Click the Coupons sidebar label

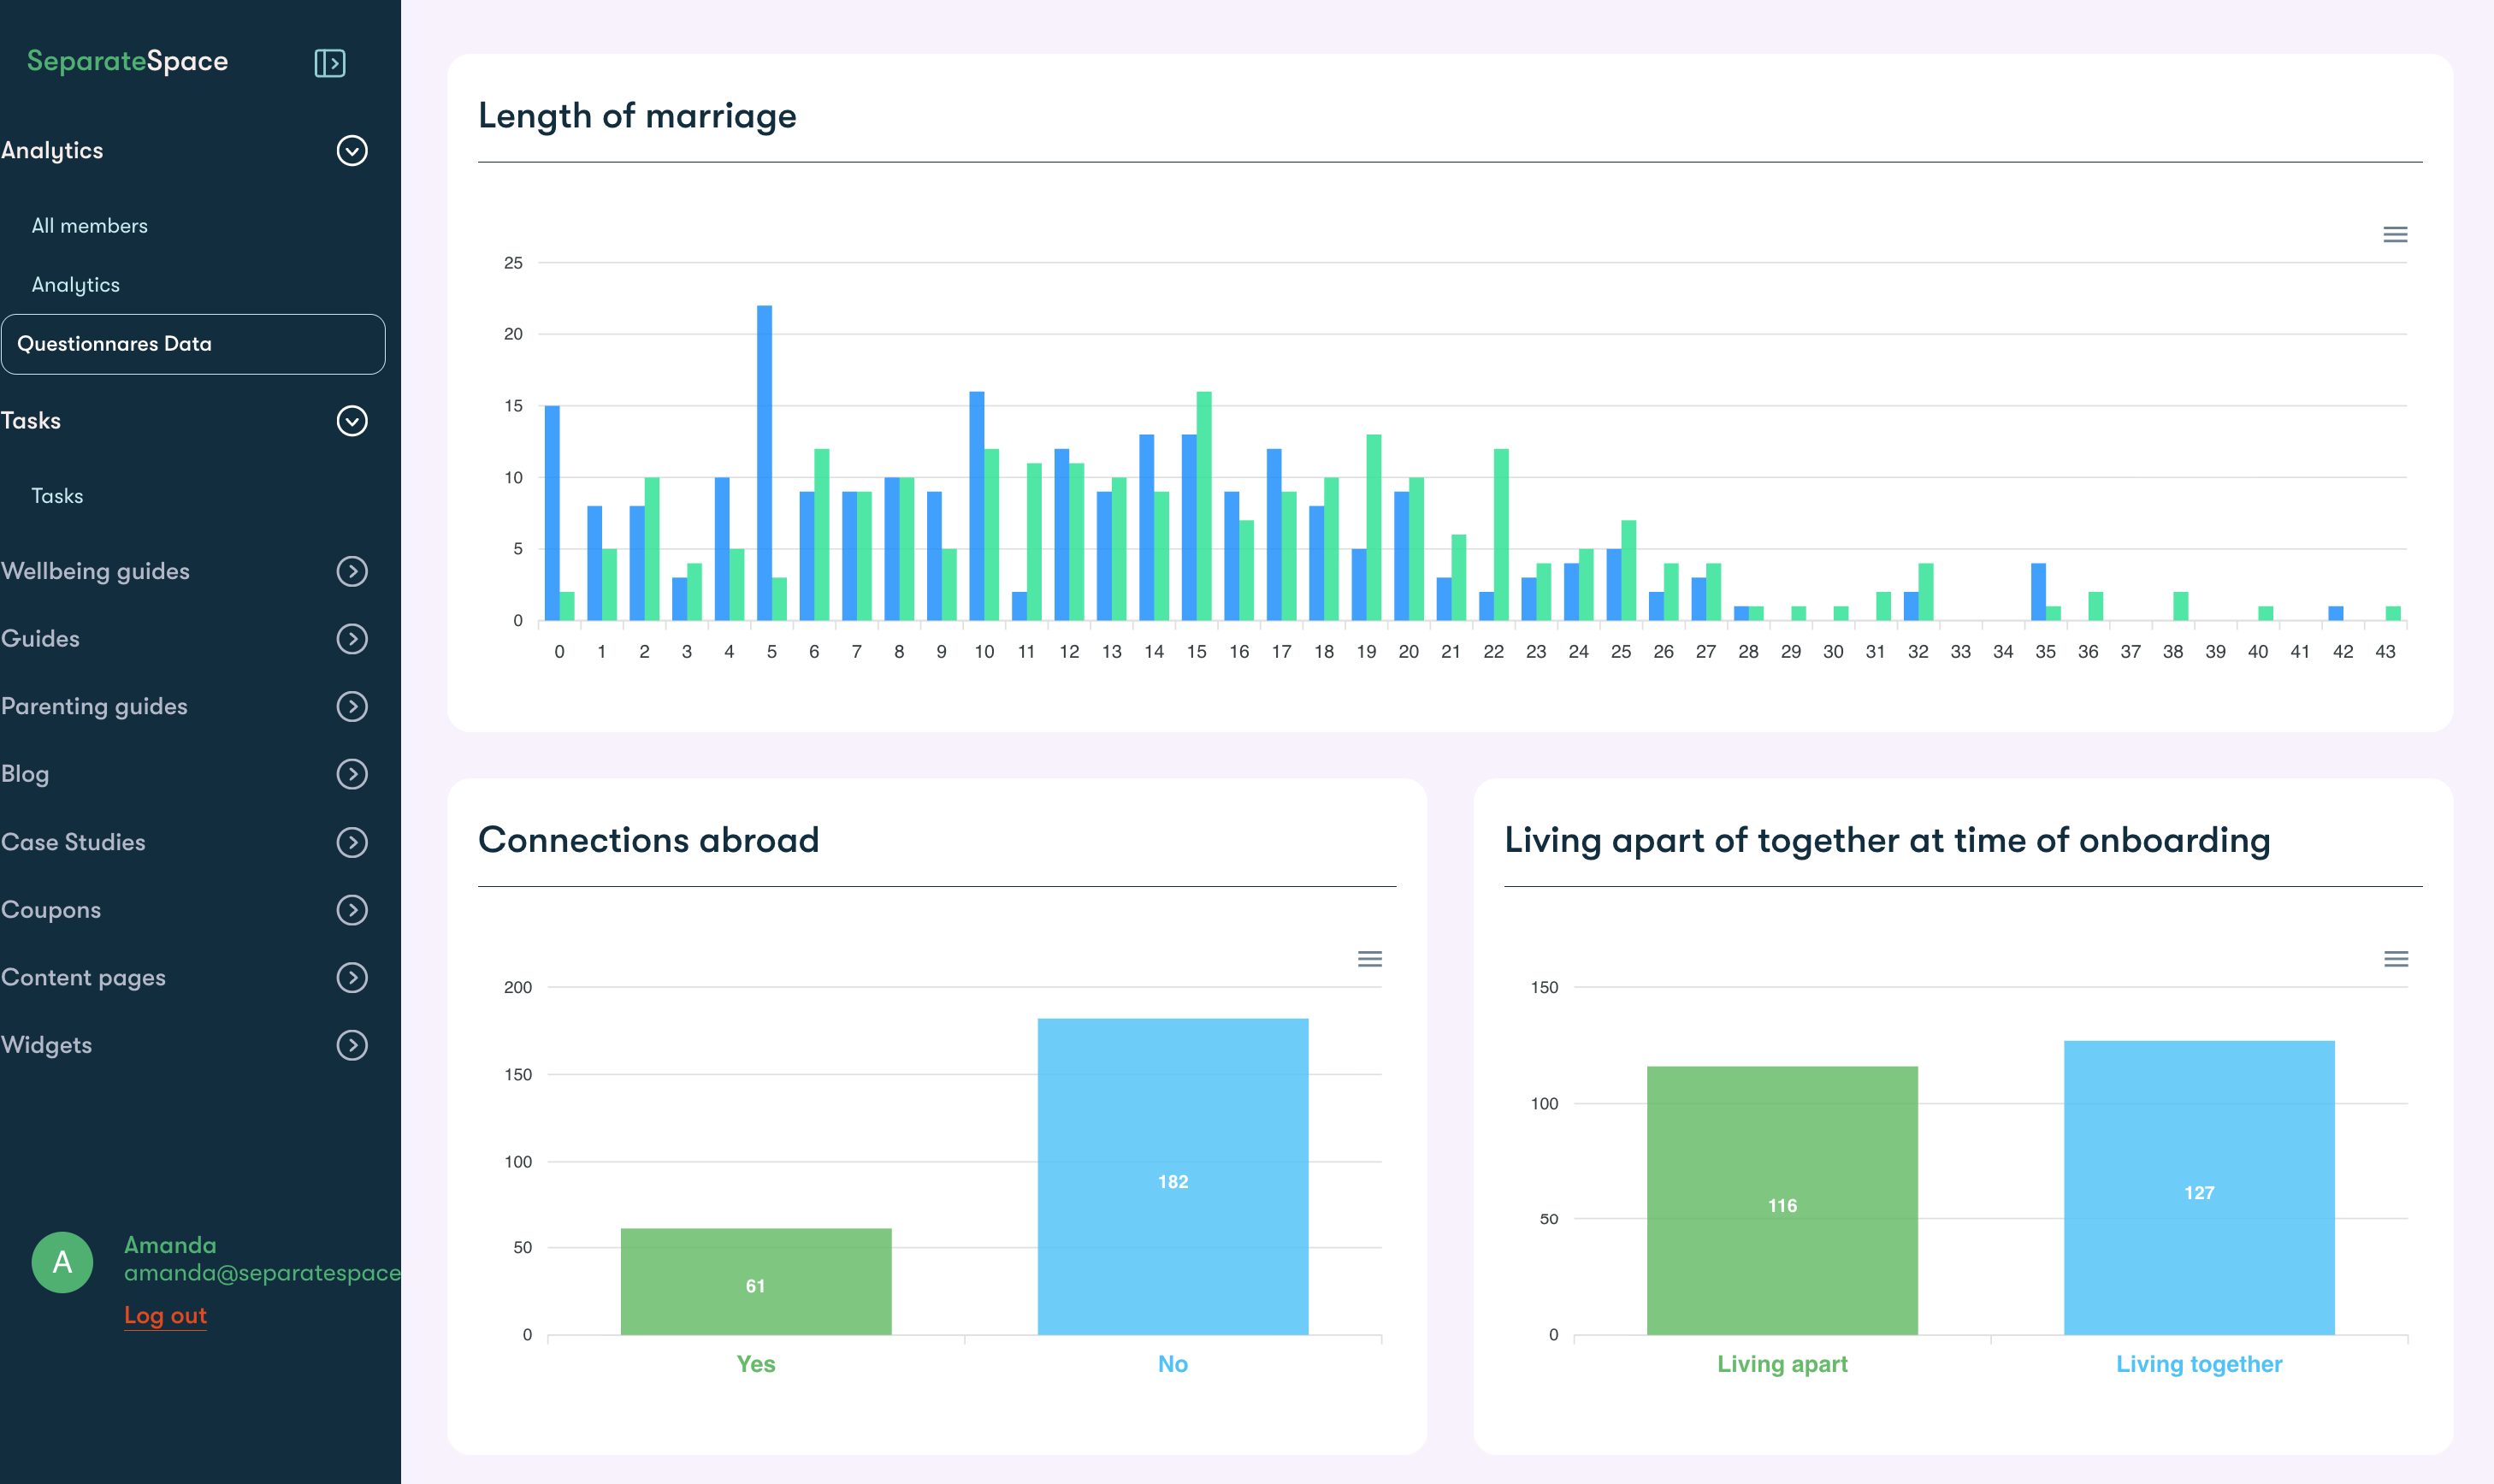coord(51,911)
